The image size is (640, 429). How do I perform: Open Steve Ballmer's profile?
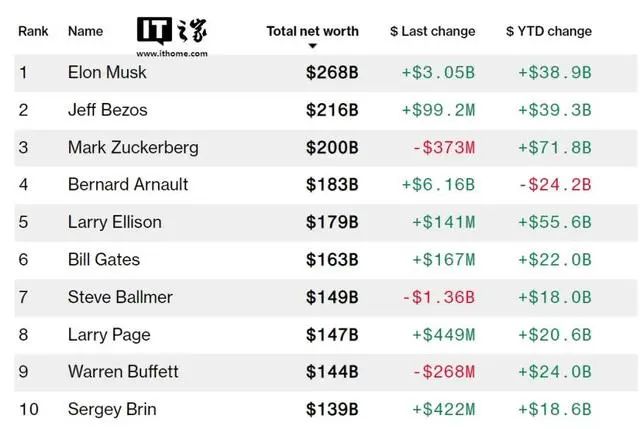pos(120,297)
